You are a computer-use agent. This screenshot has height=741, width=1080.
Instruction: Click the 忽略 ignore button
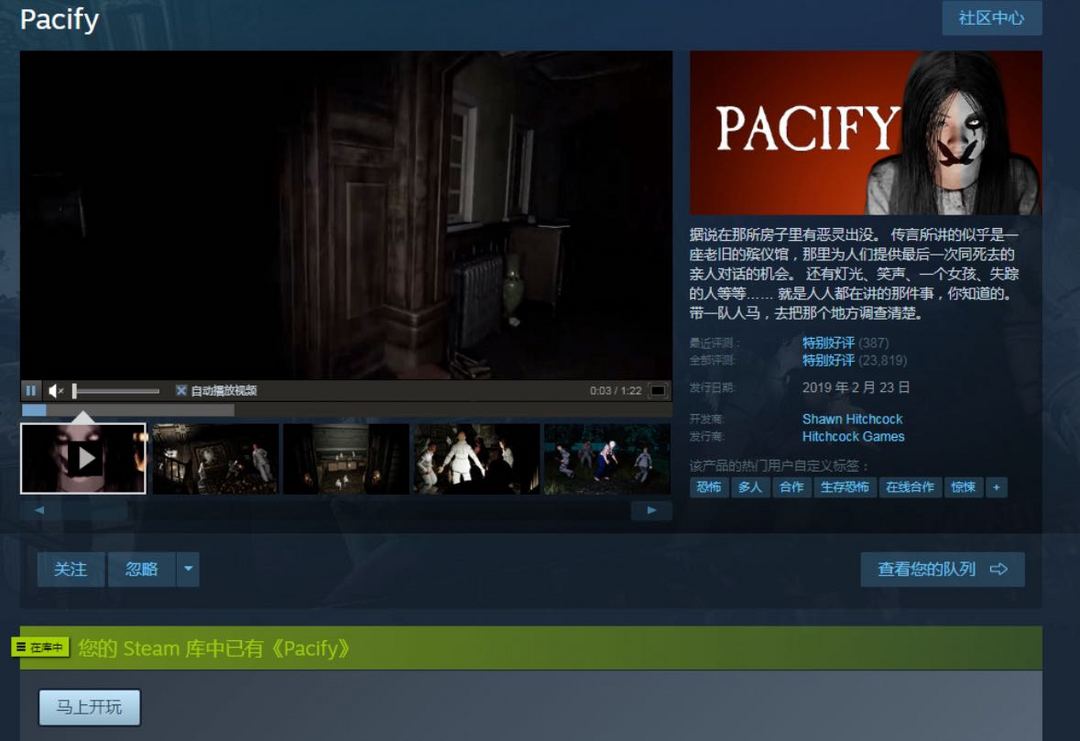coord(142,569)
